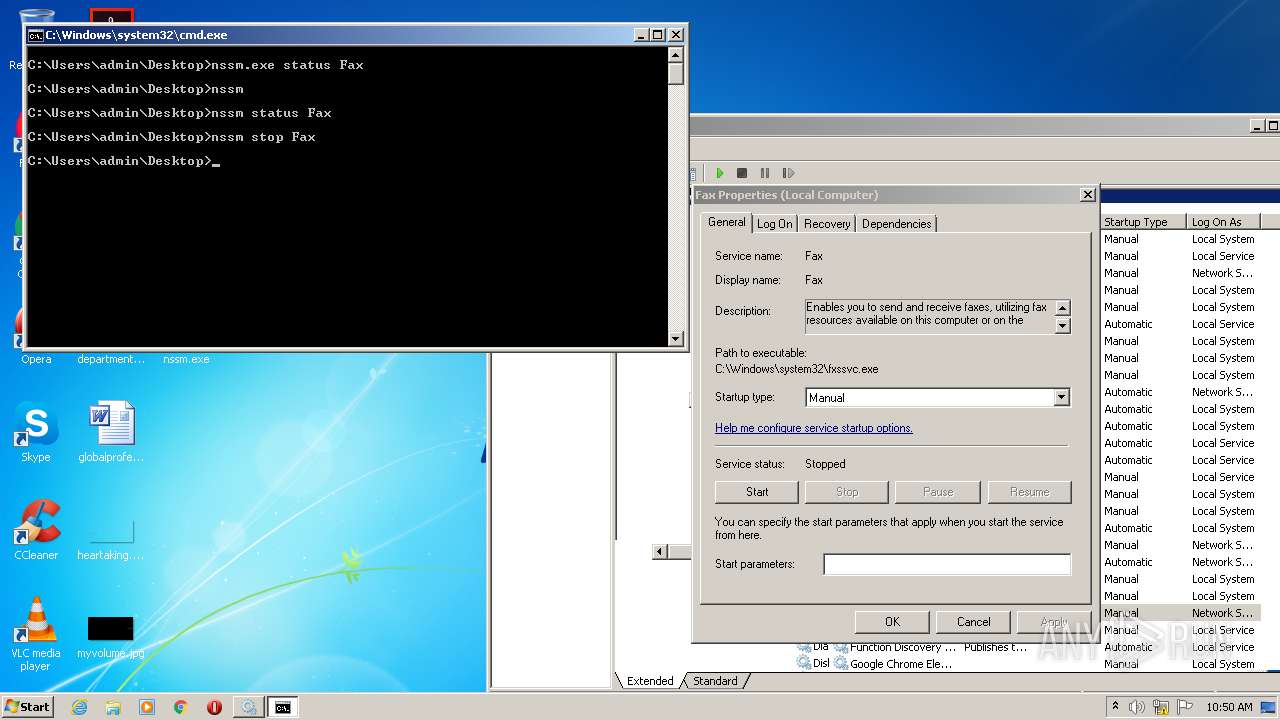This screenshot has width=1280, height=720.
Task: Open 'Help me configure service startup options' link
Action: tap(813, 428)
